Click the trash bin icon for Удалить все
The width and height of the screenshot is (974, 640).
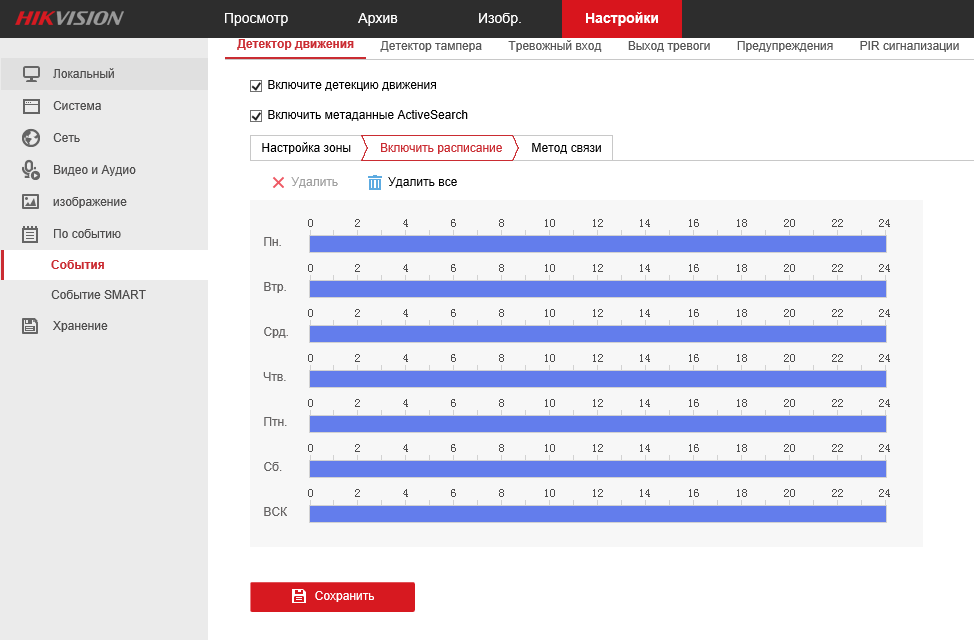point(375,182)
